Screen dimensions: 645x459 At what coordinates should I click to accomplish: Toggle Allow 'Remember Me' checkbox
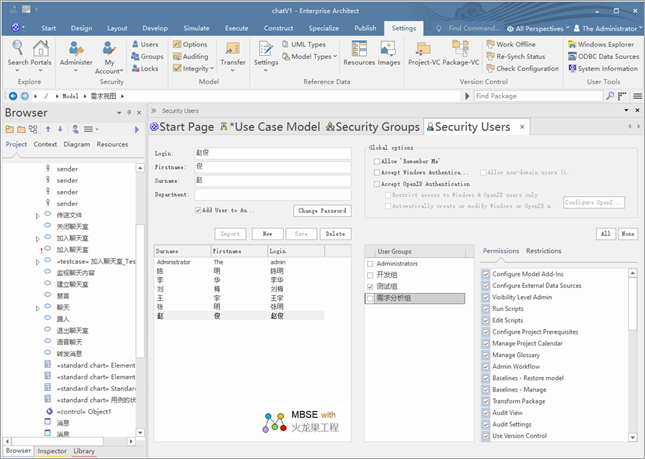377,161
